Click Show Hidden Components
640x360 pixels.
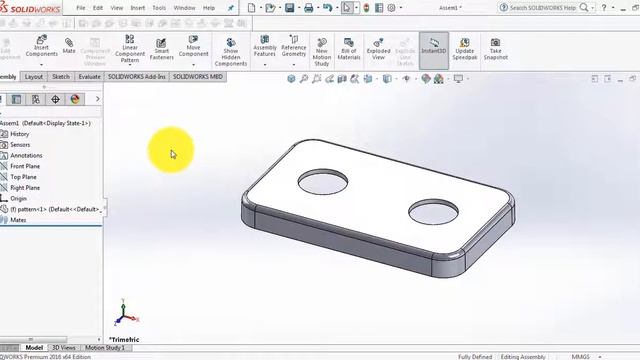[231, 52]
